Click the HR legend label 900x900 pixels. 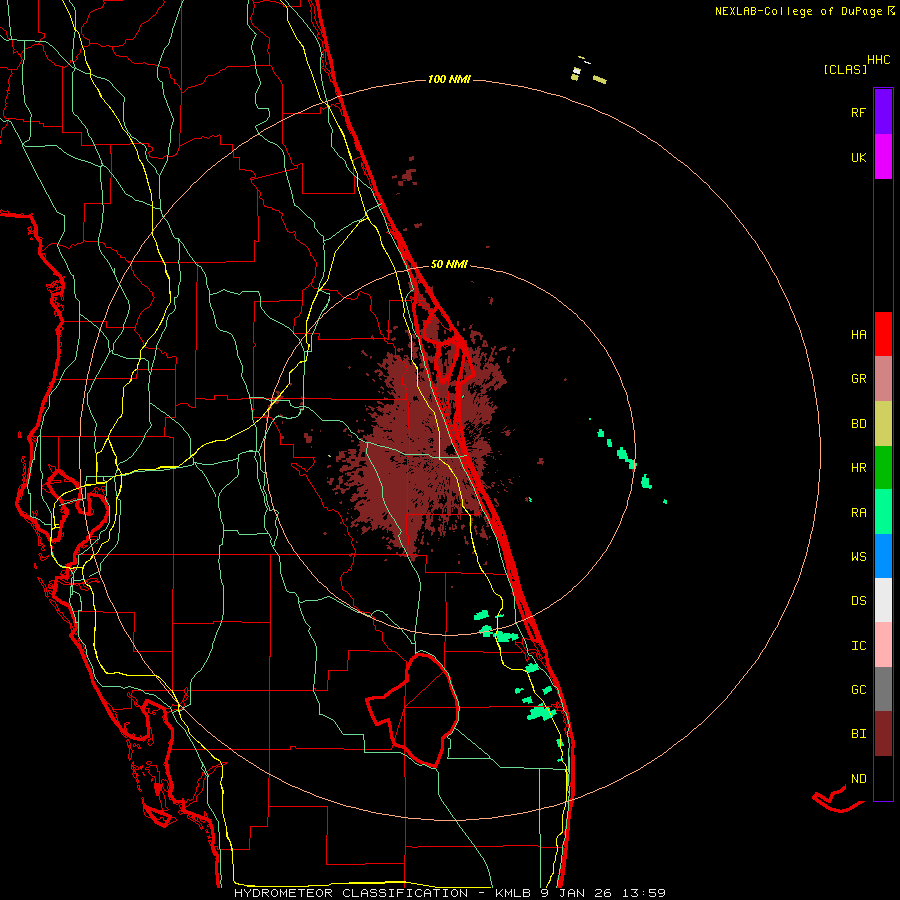pos(858,468)
